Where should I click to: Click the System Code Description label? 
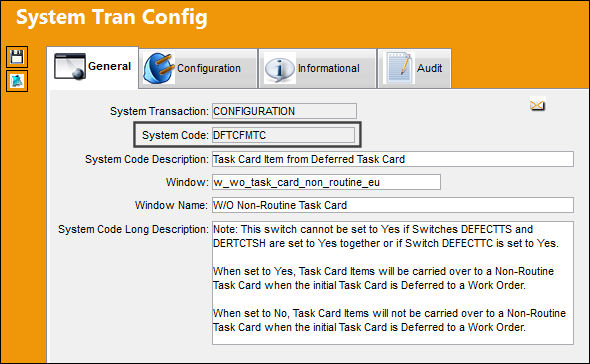[146, 159]
